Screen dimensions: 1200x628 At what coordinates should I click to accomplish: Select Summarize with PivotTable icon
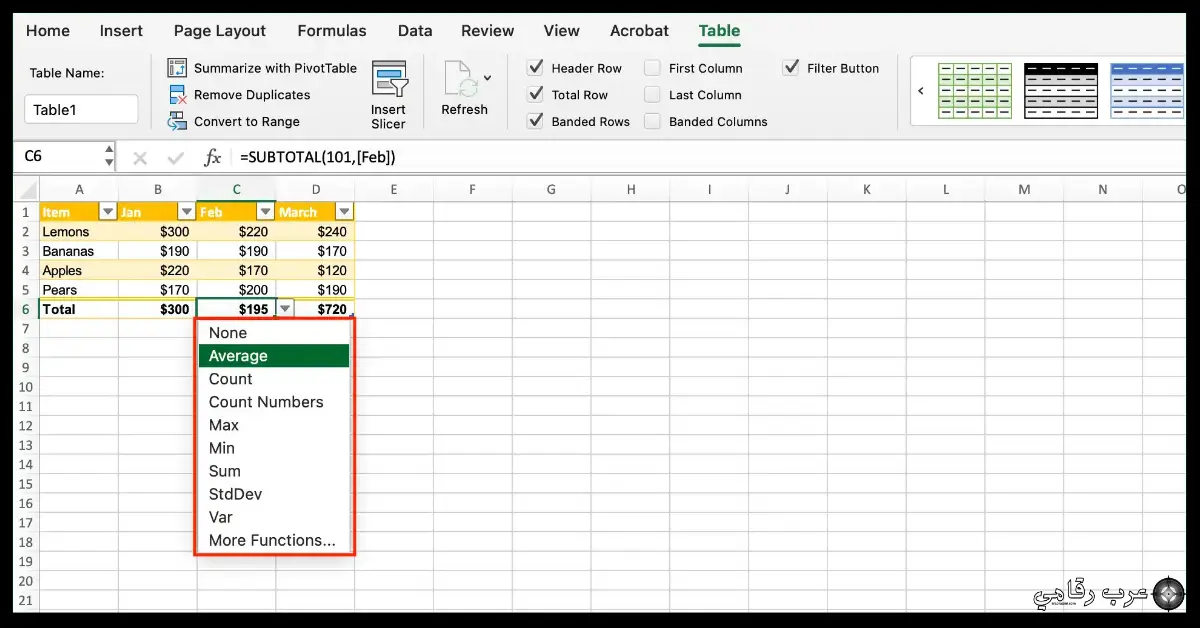[x=177, y=68]
